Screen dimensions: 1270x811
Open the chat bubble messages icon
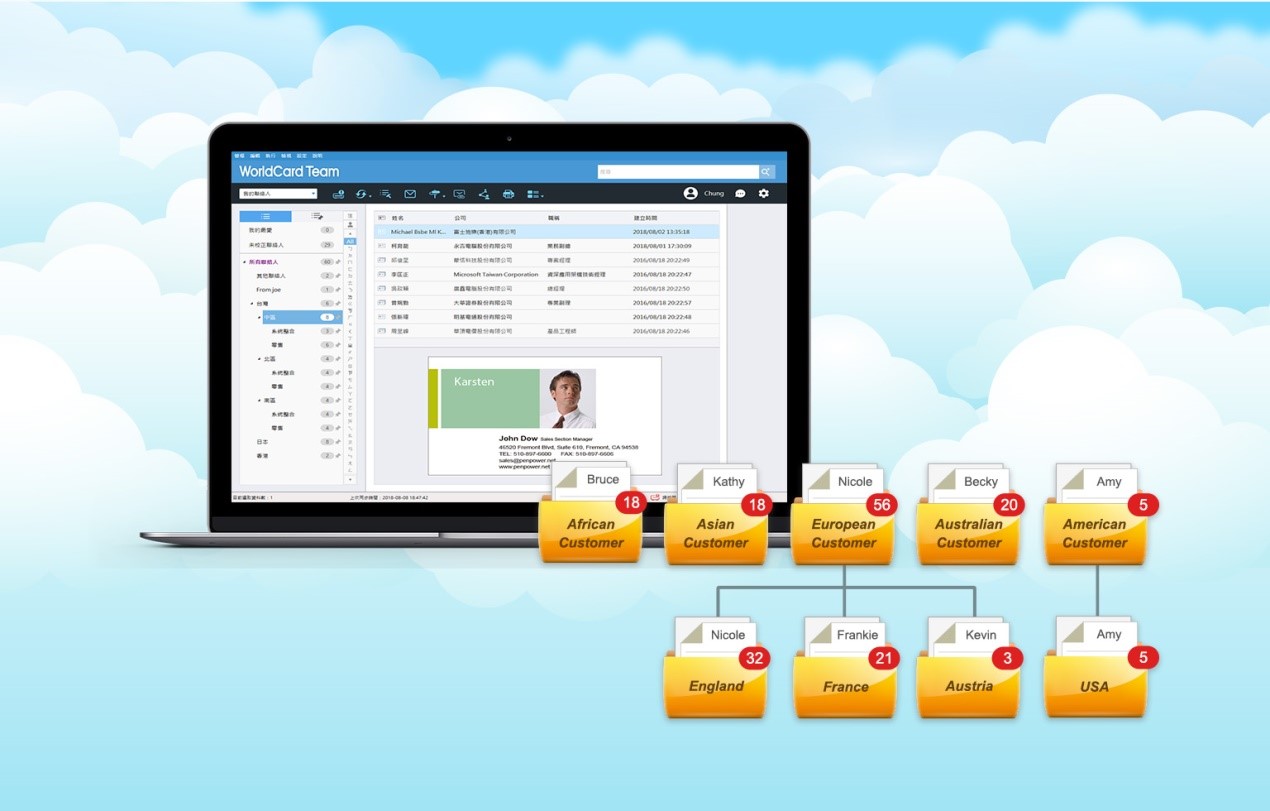pos(741,194)
